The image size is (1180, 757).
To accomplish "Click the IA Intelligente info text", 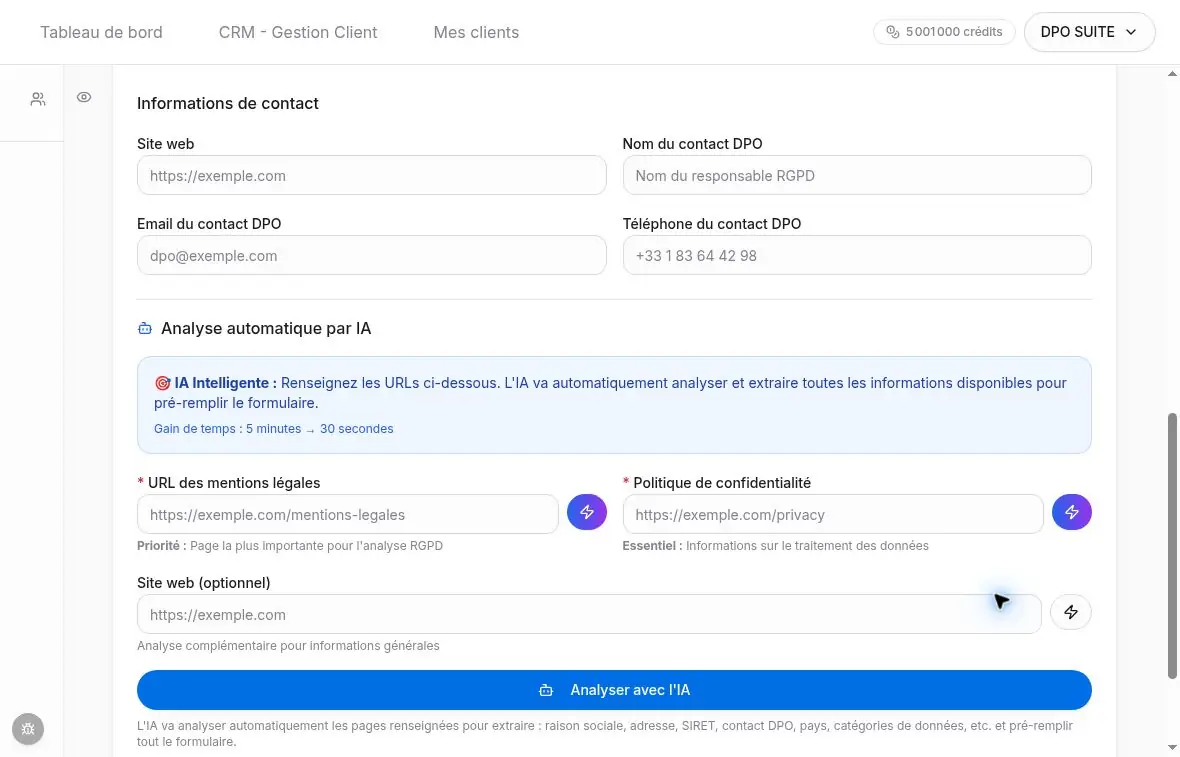I will tap(610, 393).
